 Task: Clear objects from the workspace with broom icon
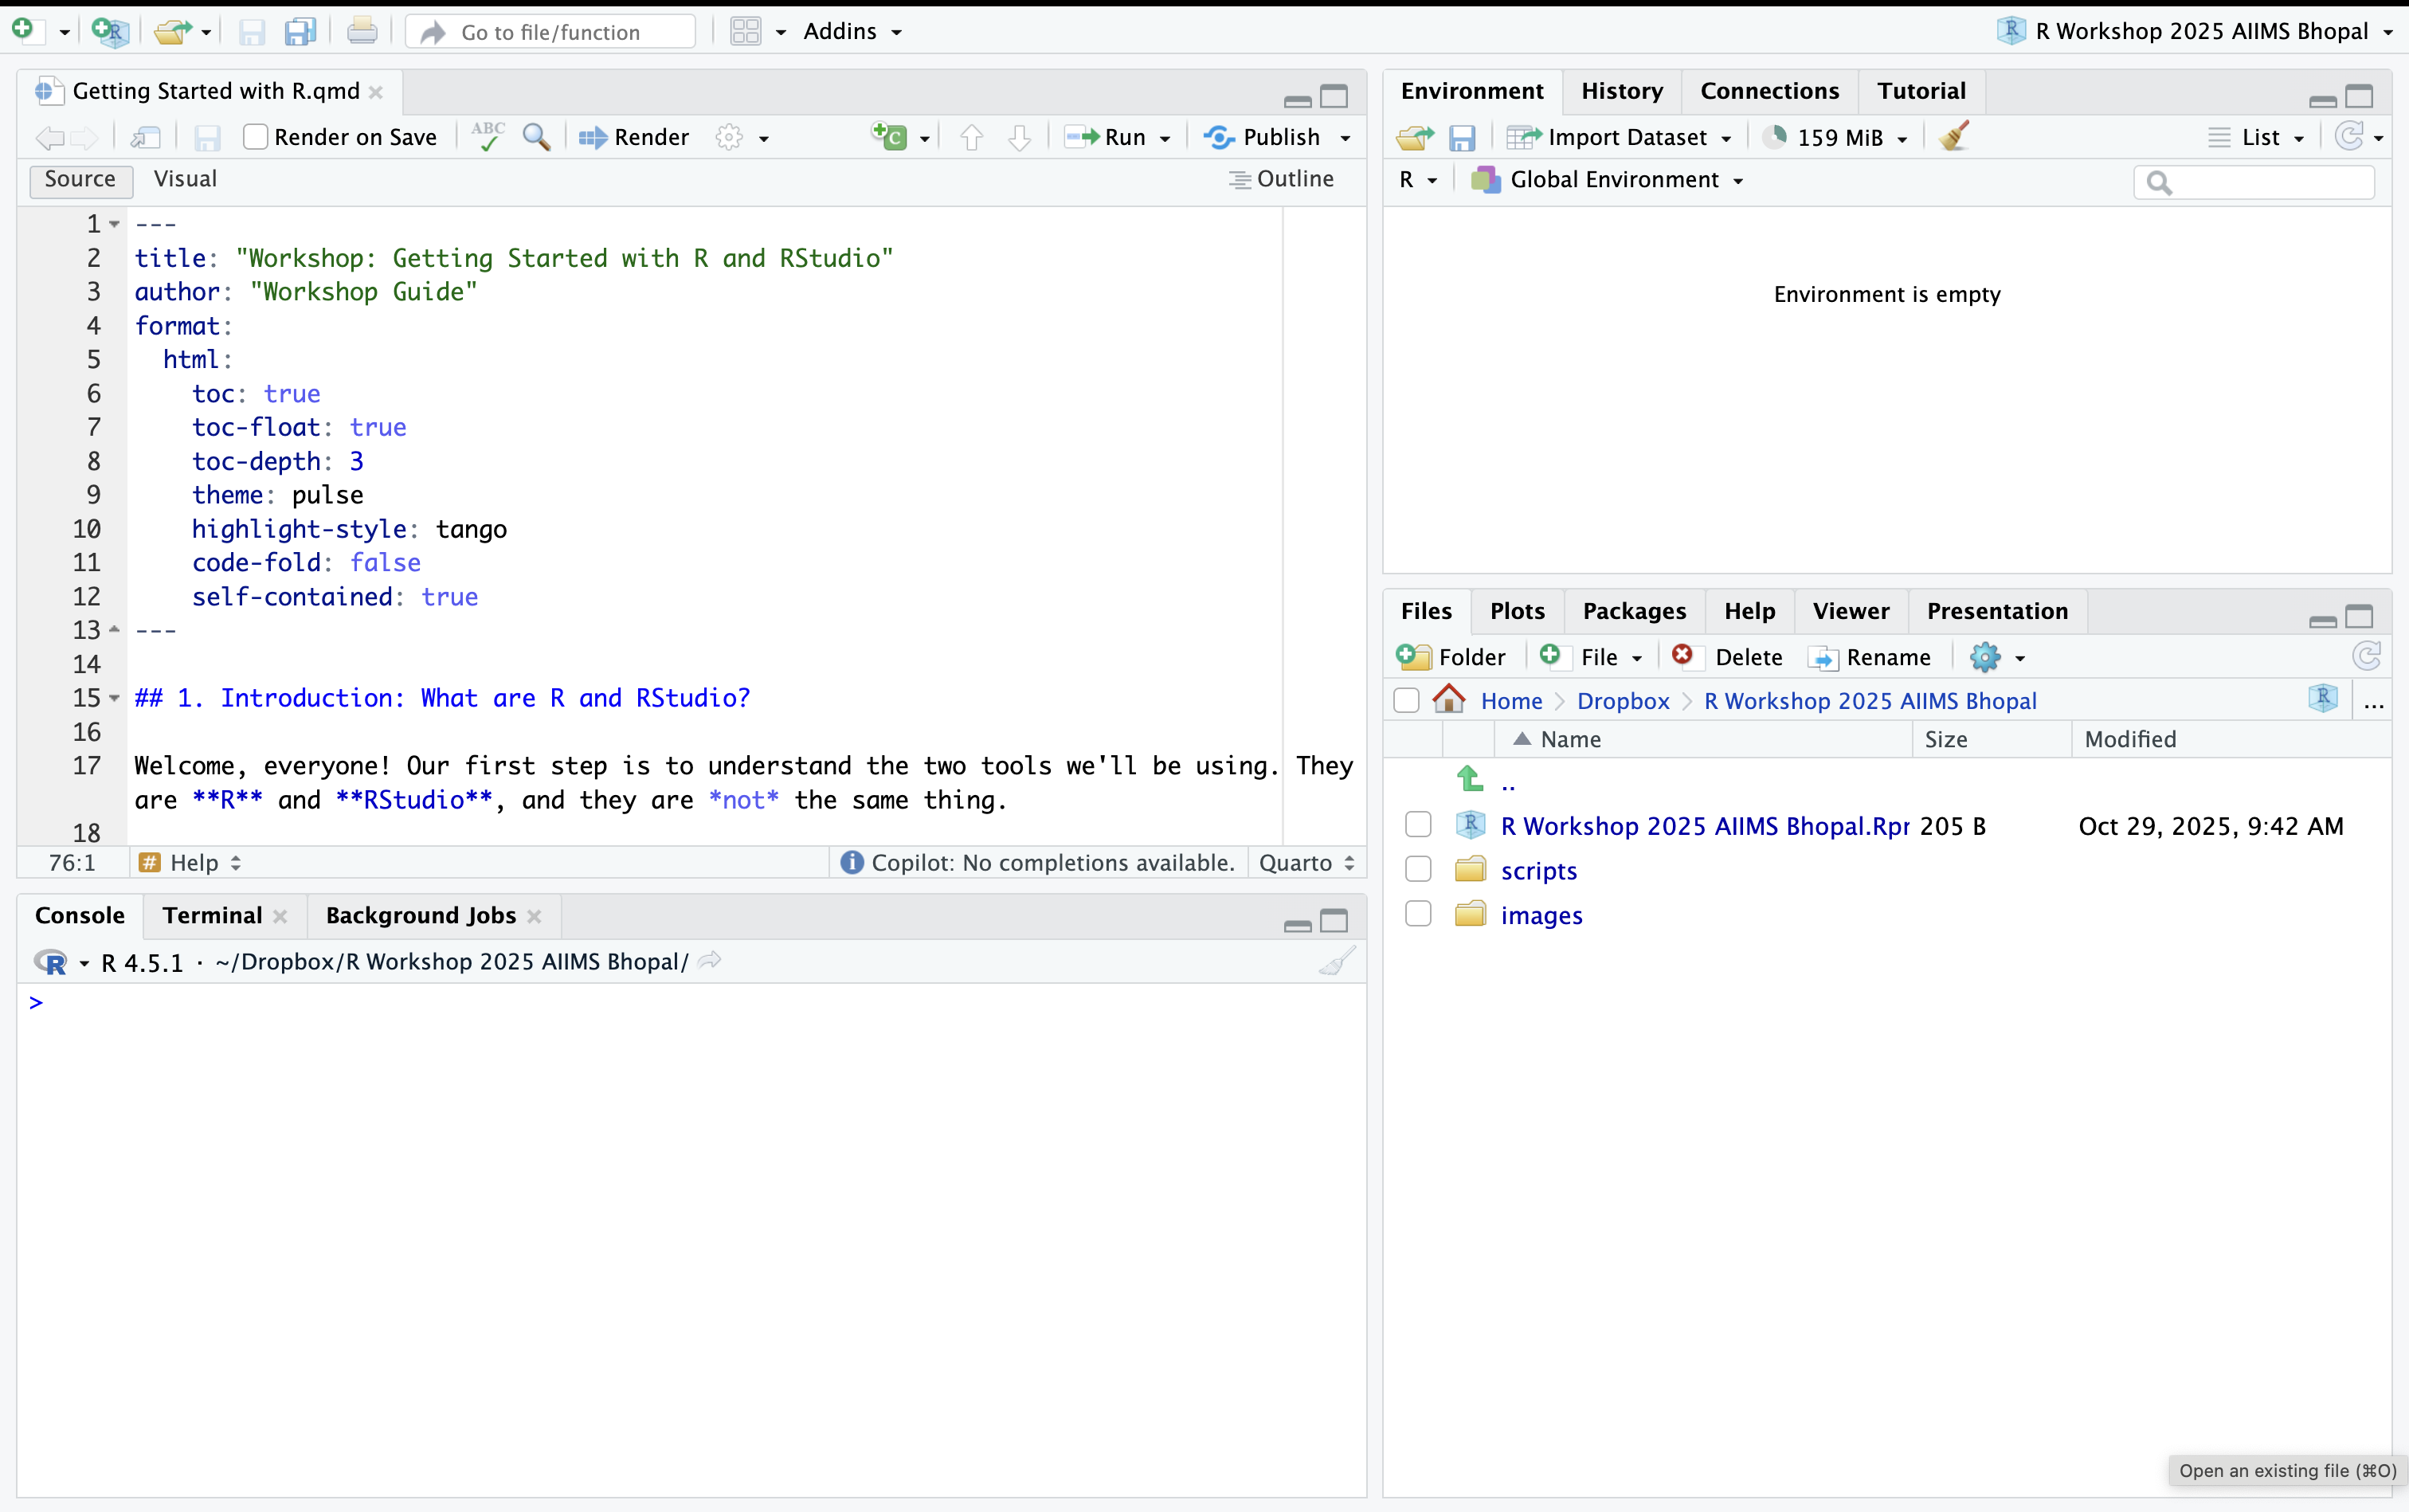pyautogui.click(x=1953, y=137)
